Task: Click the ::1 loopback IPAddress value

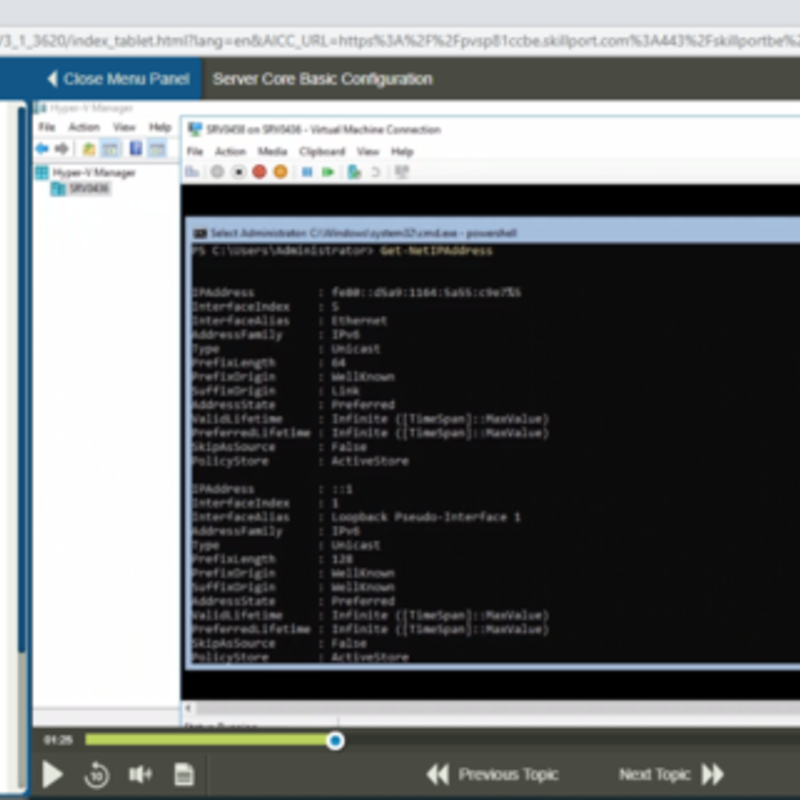Action: click(342, 489)
